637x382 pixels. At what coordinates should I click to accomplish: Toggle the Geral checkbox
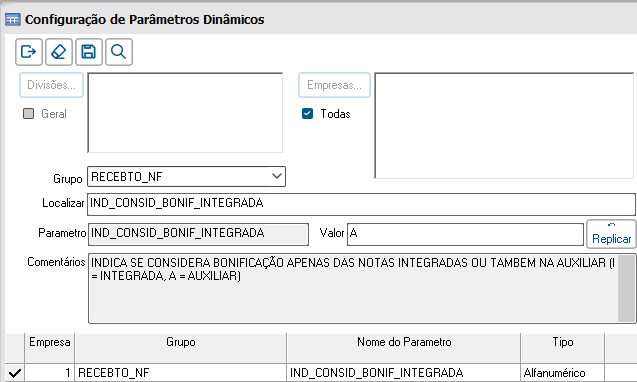point(28,113)
